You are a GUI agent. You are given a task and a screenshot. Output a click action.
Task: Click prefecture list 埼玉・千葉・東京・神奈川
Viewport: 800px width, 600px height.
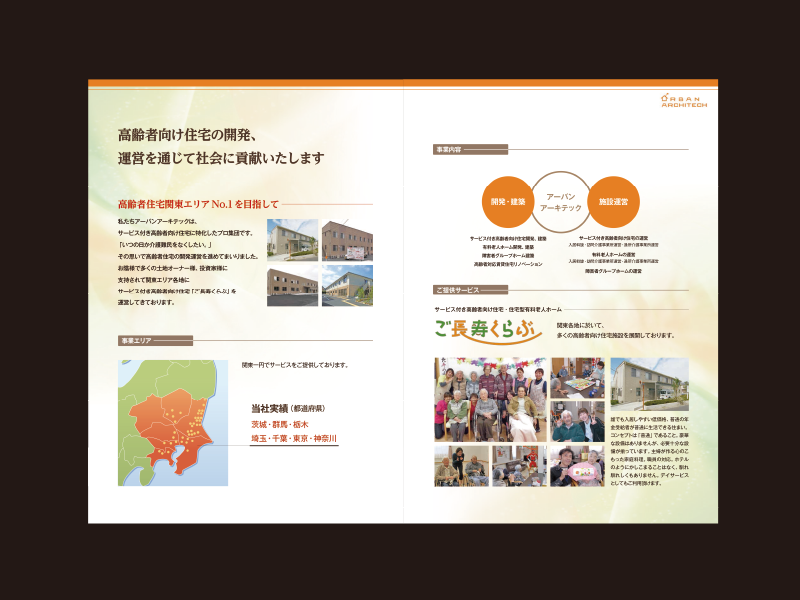tap(294, 438)
